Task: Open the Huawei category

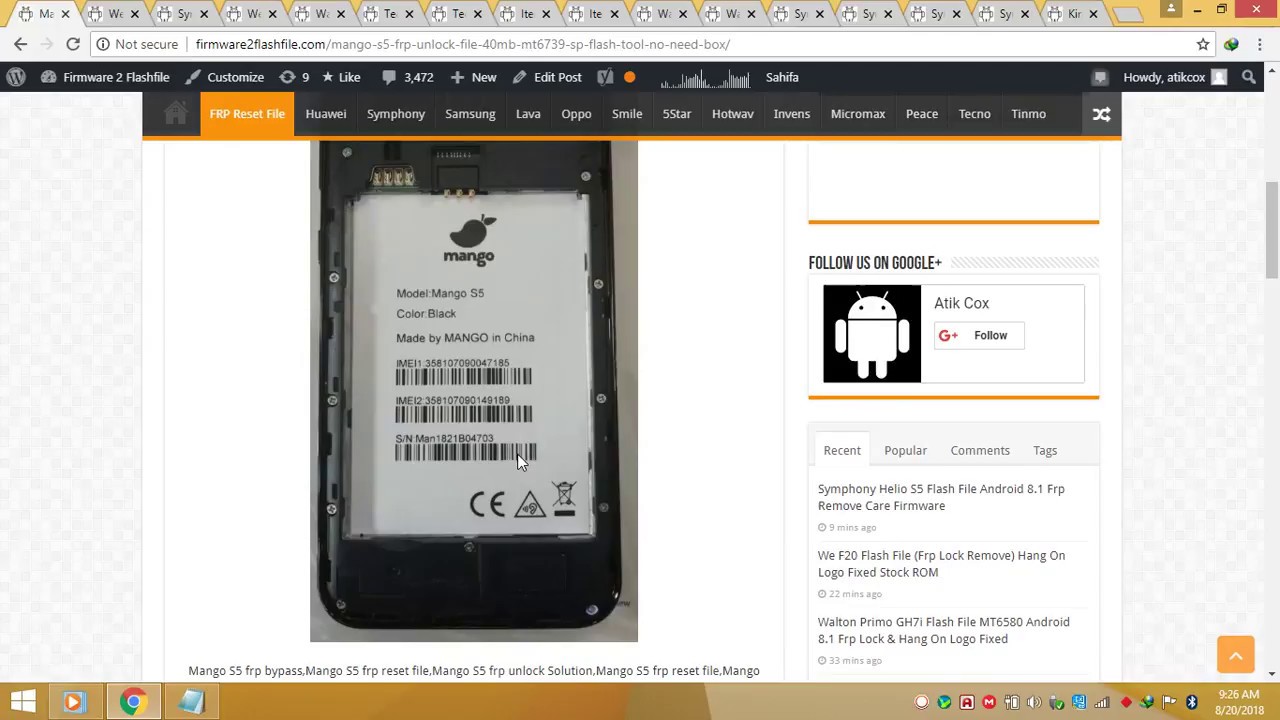Action: (326, 114)
